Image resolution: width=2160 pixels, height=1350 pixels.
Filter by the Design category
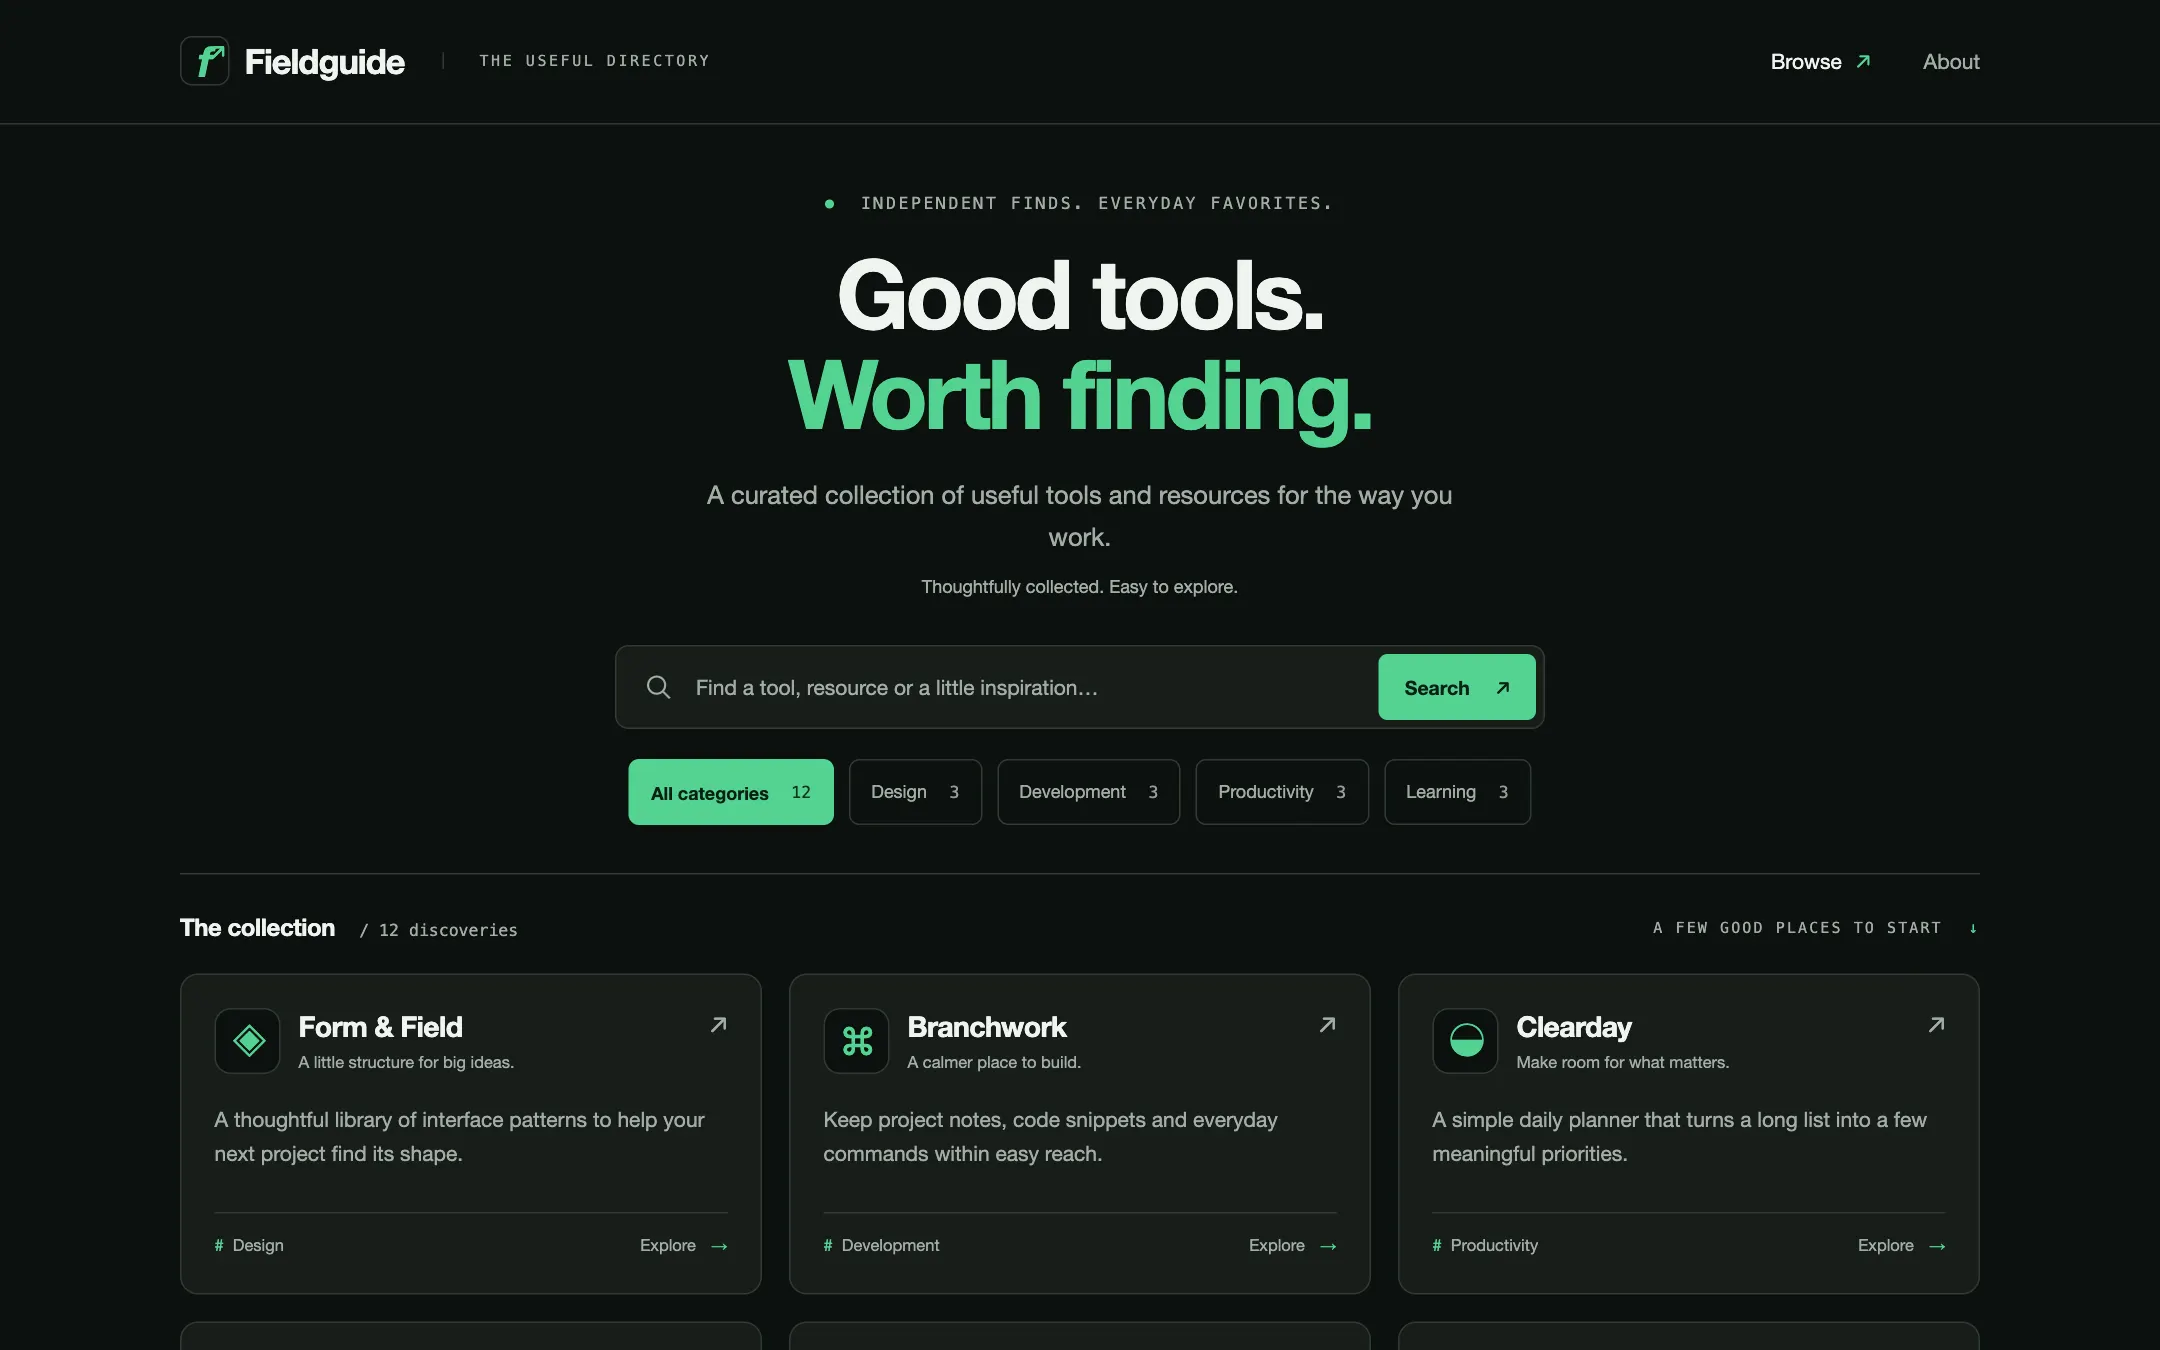915,792
